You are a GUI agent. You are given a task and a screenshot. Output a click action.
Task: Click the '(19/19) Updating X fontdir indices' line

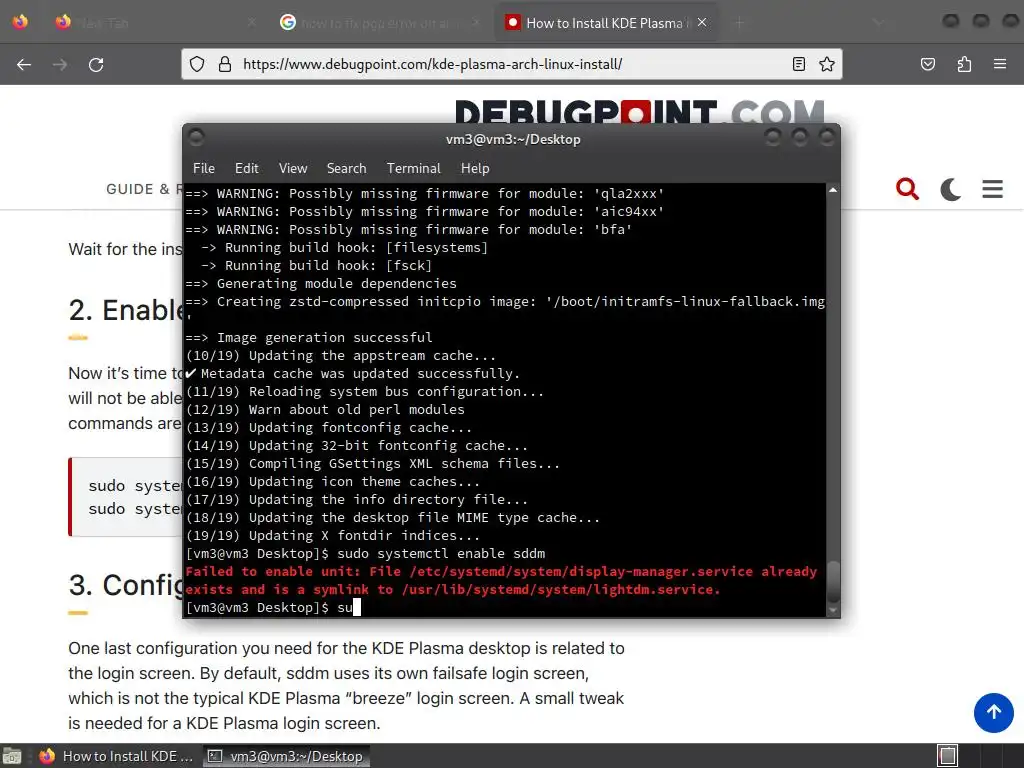(x=333, y=536)
